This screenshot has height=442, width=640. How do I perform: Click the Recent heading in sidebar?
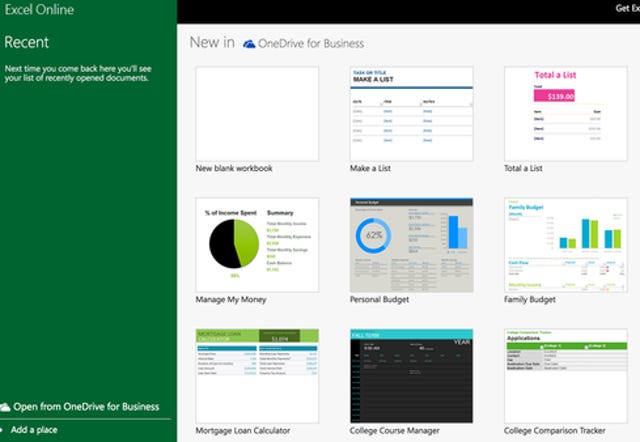[x=27, y=42]
